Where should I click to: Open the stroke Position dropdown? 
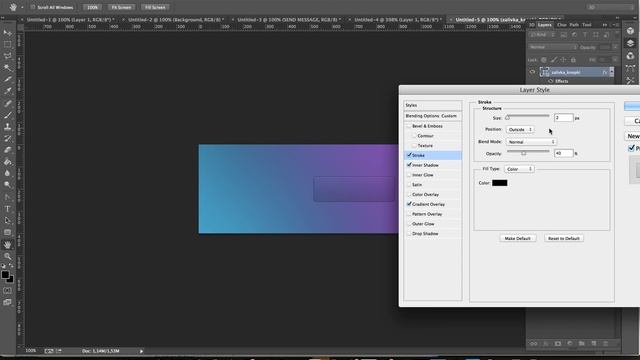520,129
